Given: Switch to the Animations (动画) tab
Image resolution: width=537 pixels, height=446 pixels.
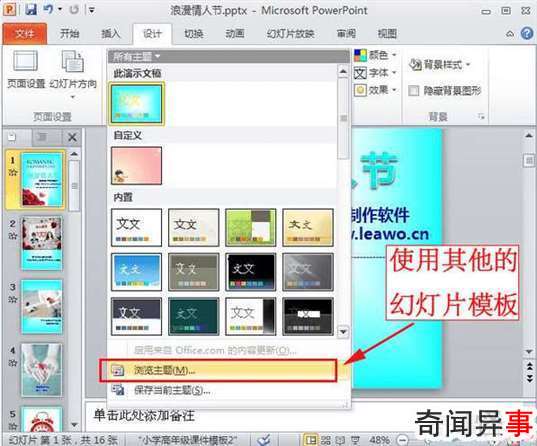Looking at the screenshot, I should tap(235, 34).
